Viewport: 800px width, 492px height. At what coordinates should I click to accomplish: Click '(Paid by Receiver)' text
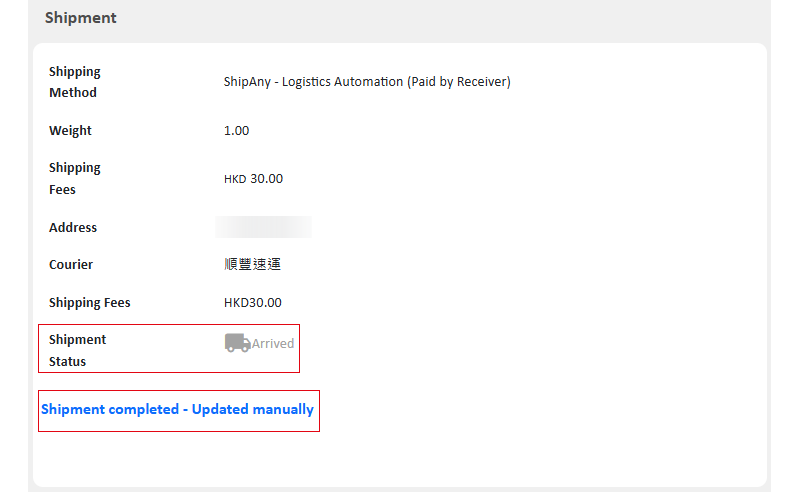(x=459, y=82)
